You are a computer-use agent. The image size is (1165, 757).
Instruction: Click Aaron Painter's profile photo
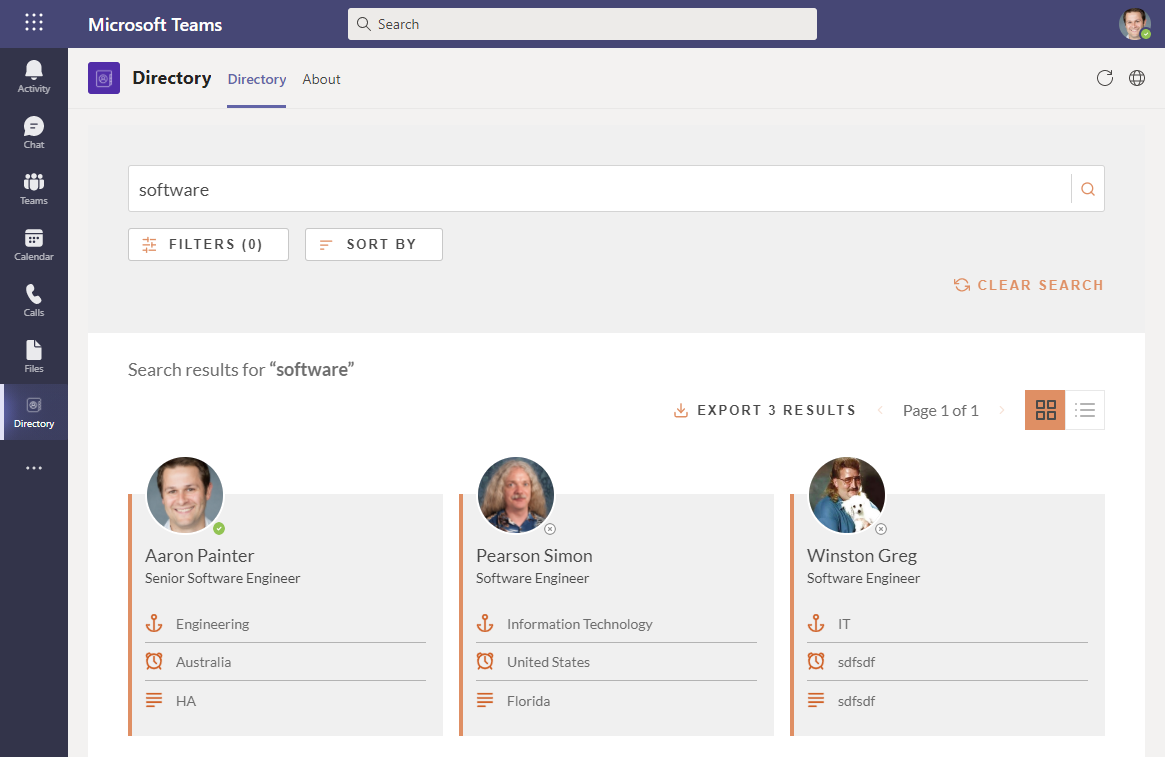185,495
